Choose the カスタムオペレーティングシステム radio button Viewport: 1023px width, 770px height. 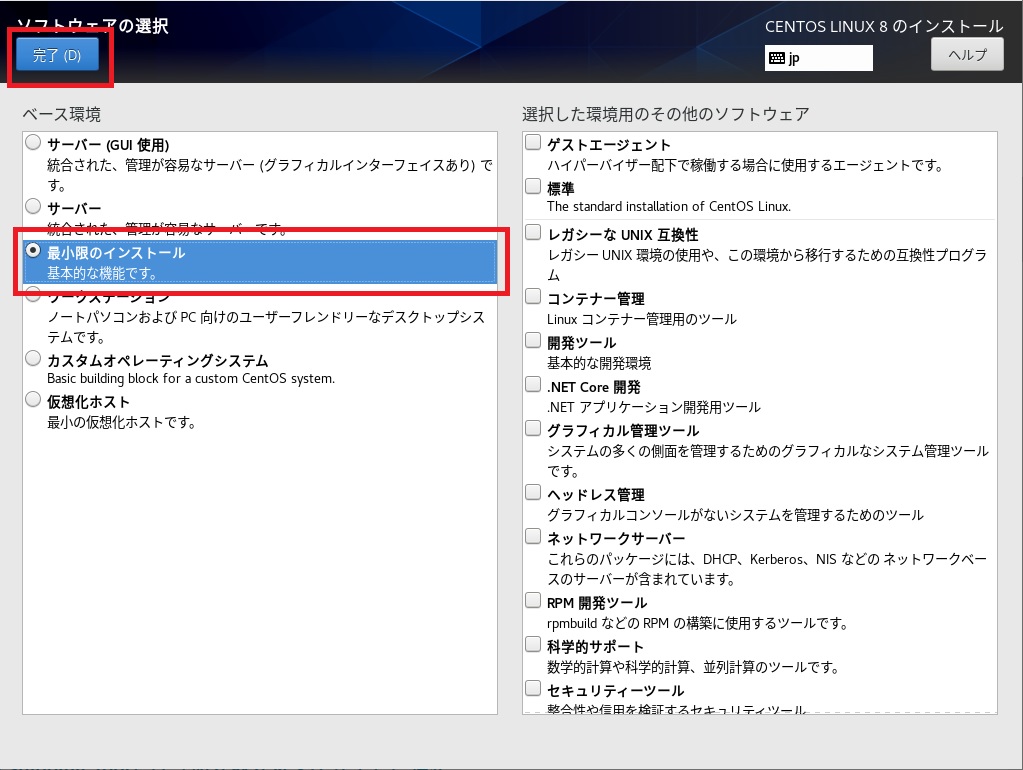(33, 358)
